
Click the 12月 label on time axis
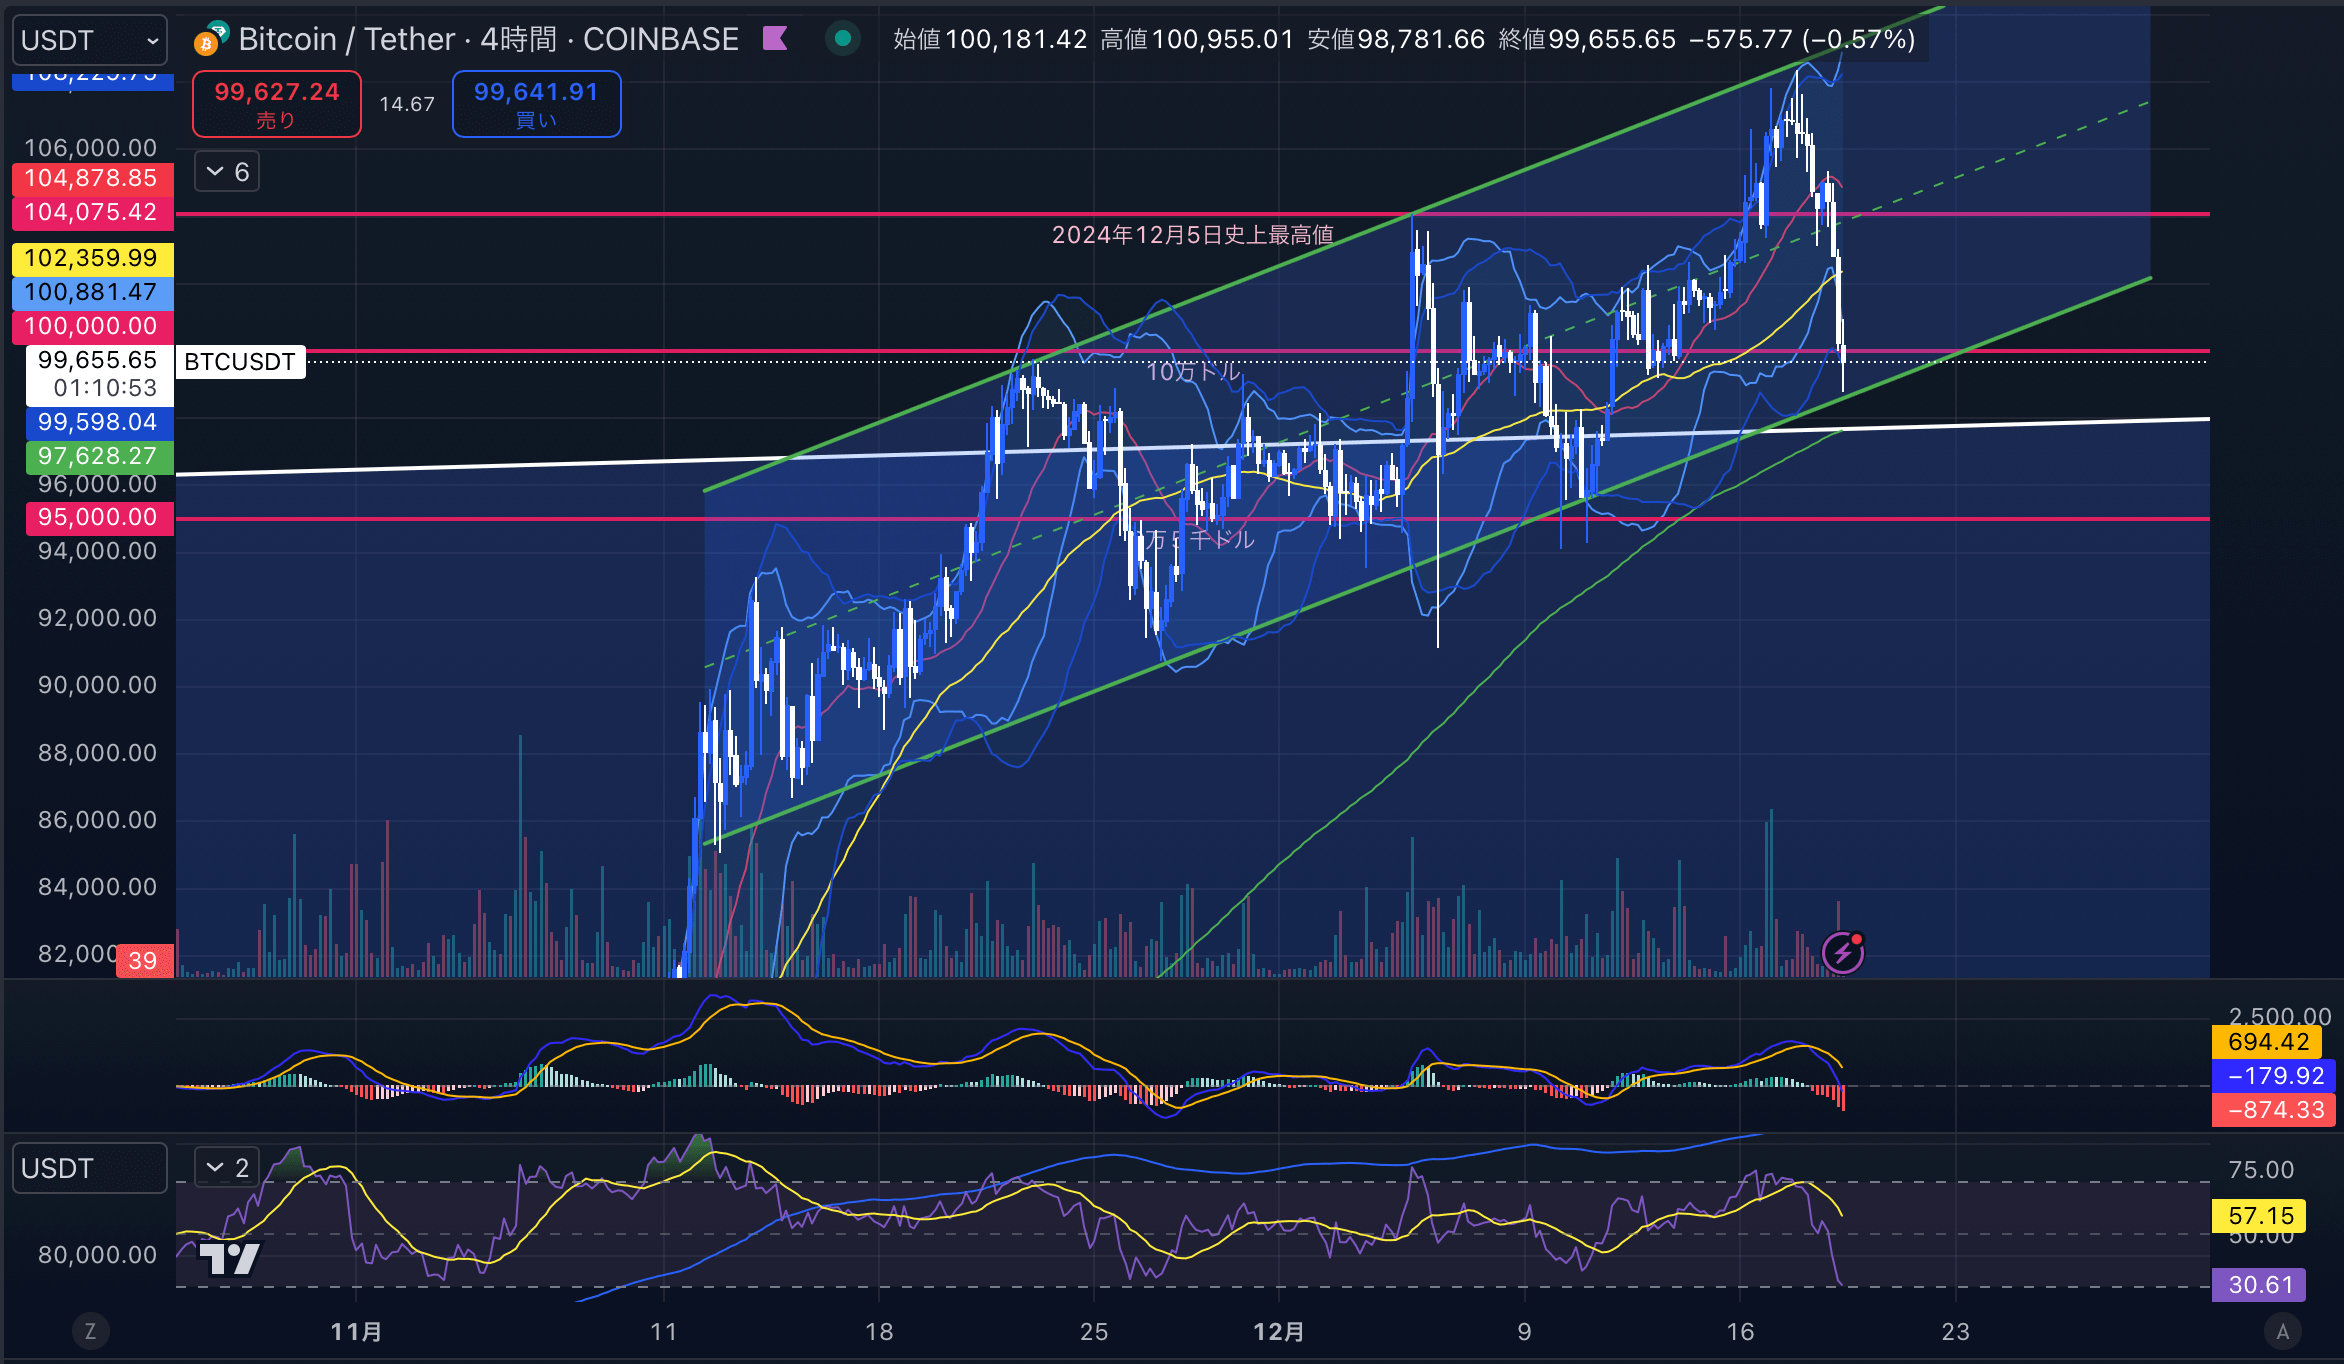point(1279,1332)
